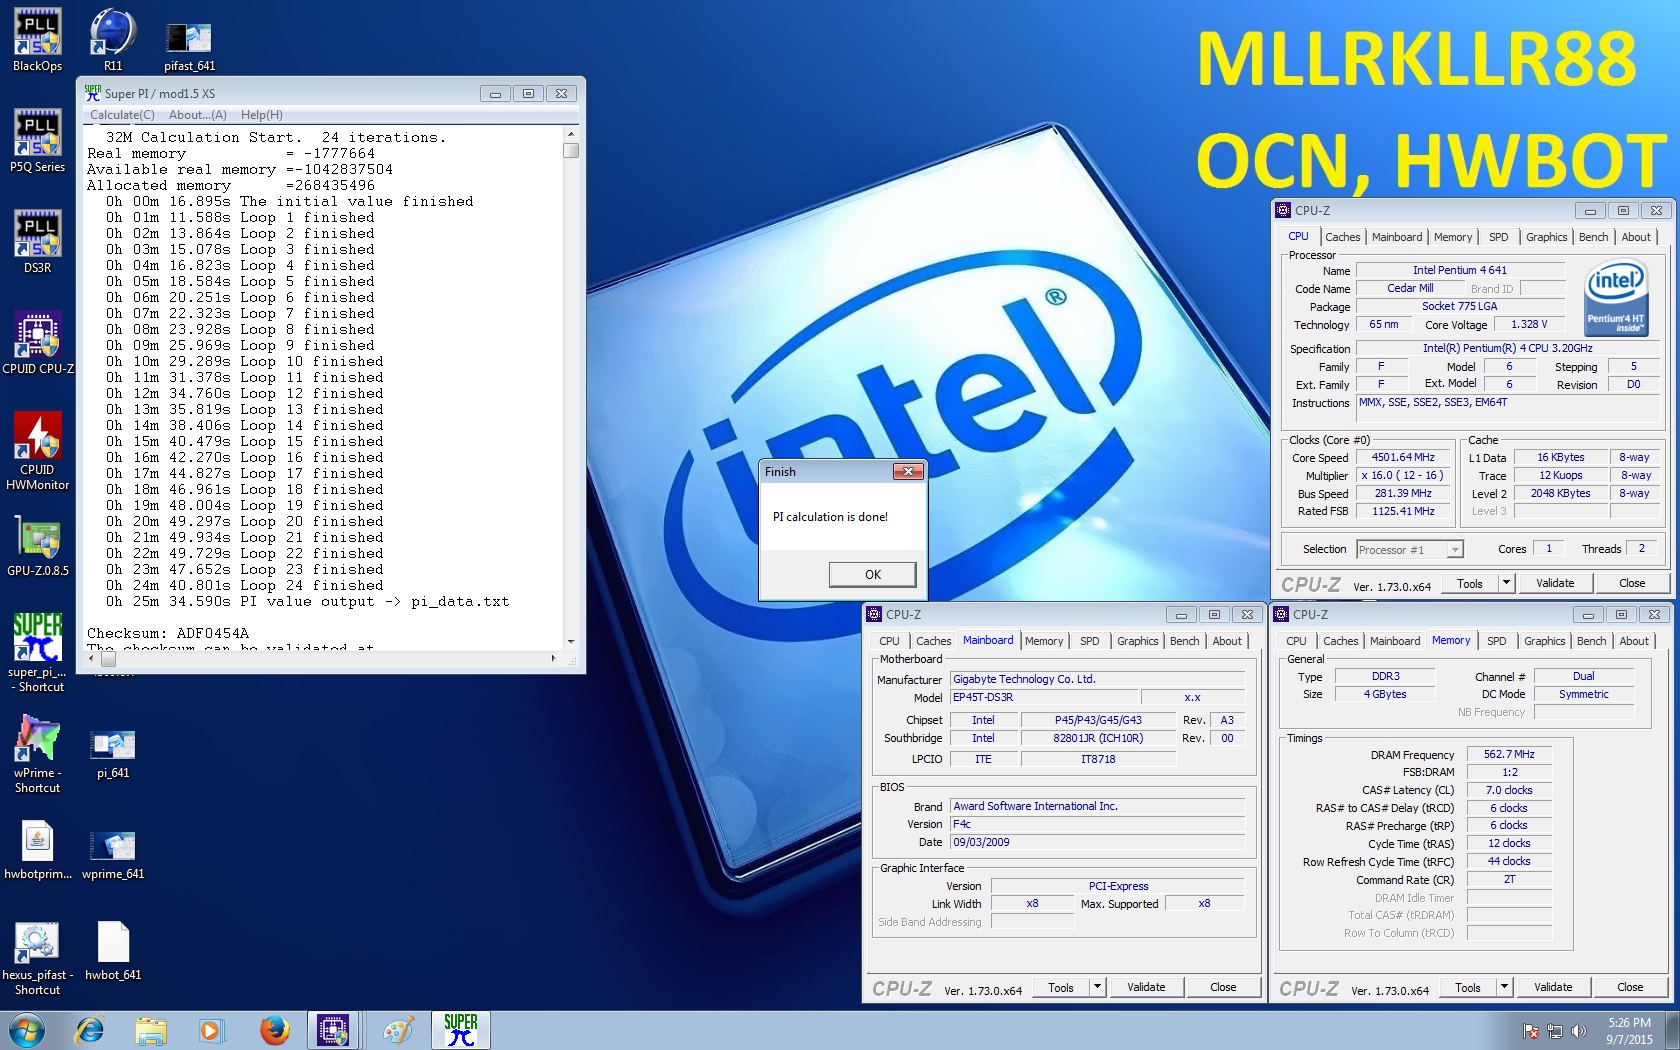Switch to Super PI taskbar button
Image resolution: width=1680 pixels, height=1050 pixels.
461,1030
